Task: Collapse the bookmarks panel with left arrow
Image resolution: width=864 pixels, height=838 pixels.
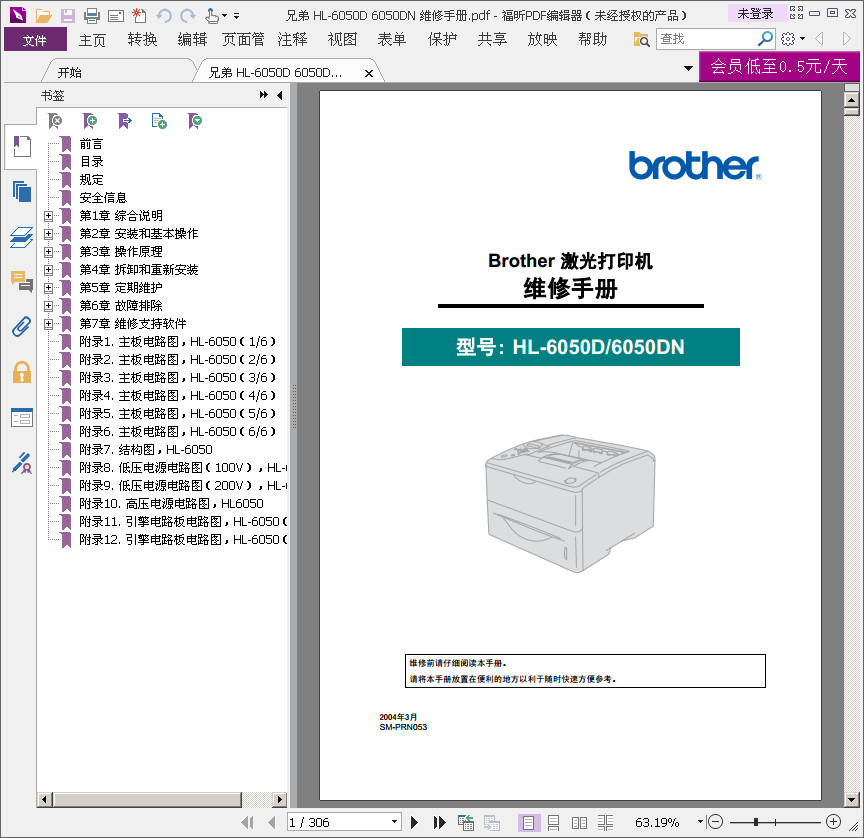Action: pyautogui.click(x=280, y=95)
